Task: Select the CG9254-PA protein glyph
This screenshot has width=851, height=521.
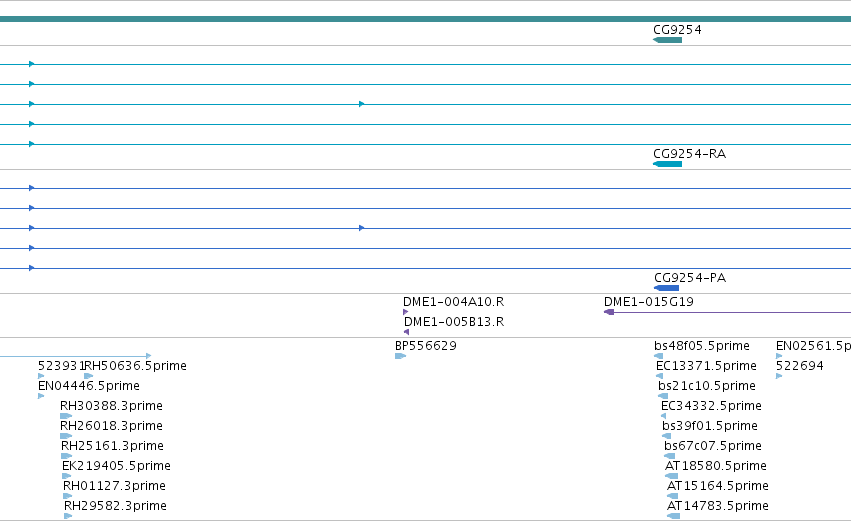Action: click(666, 288)
